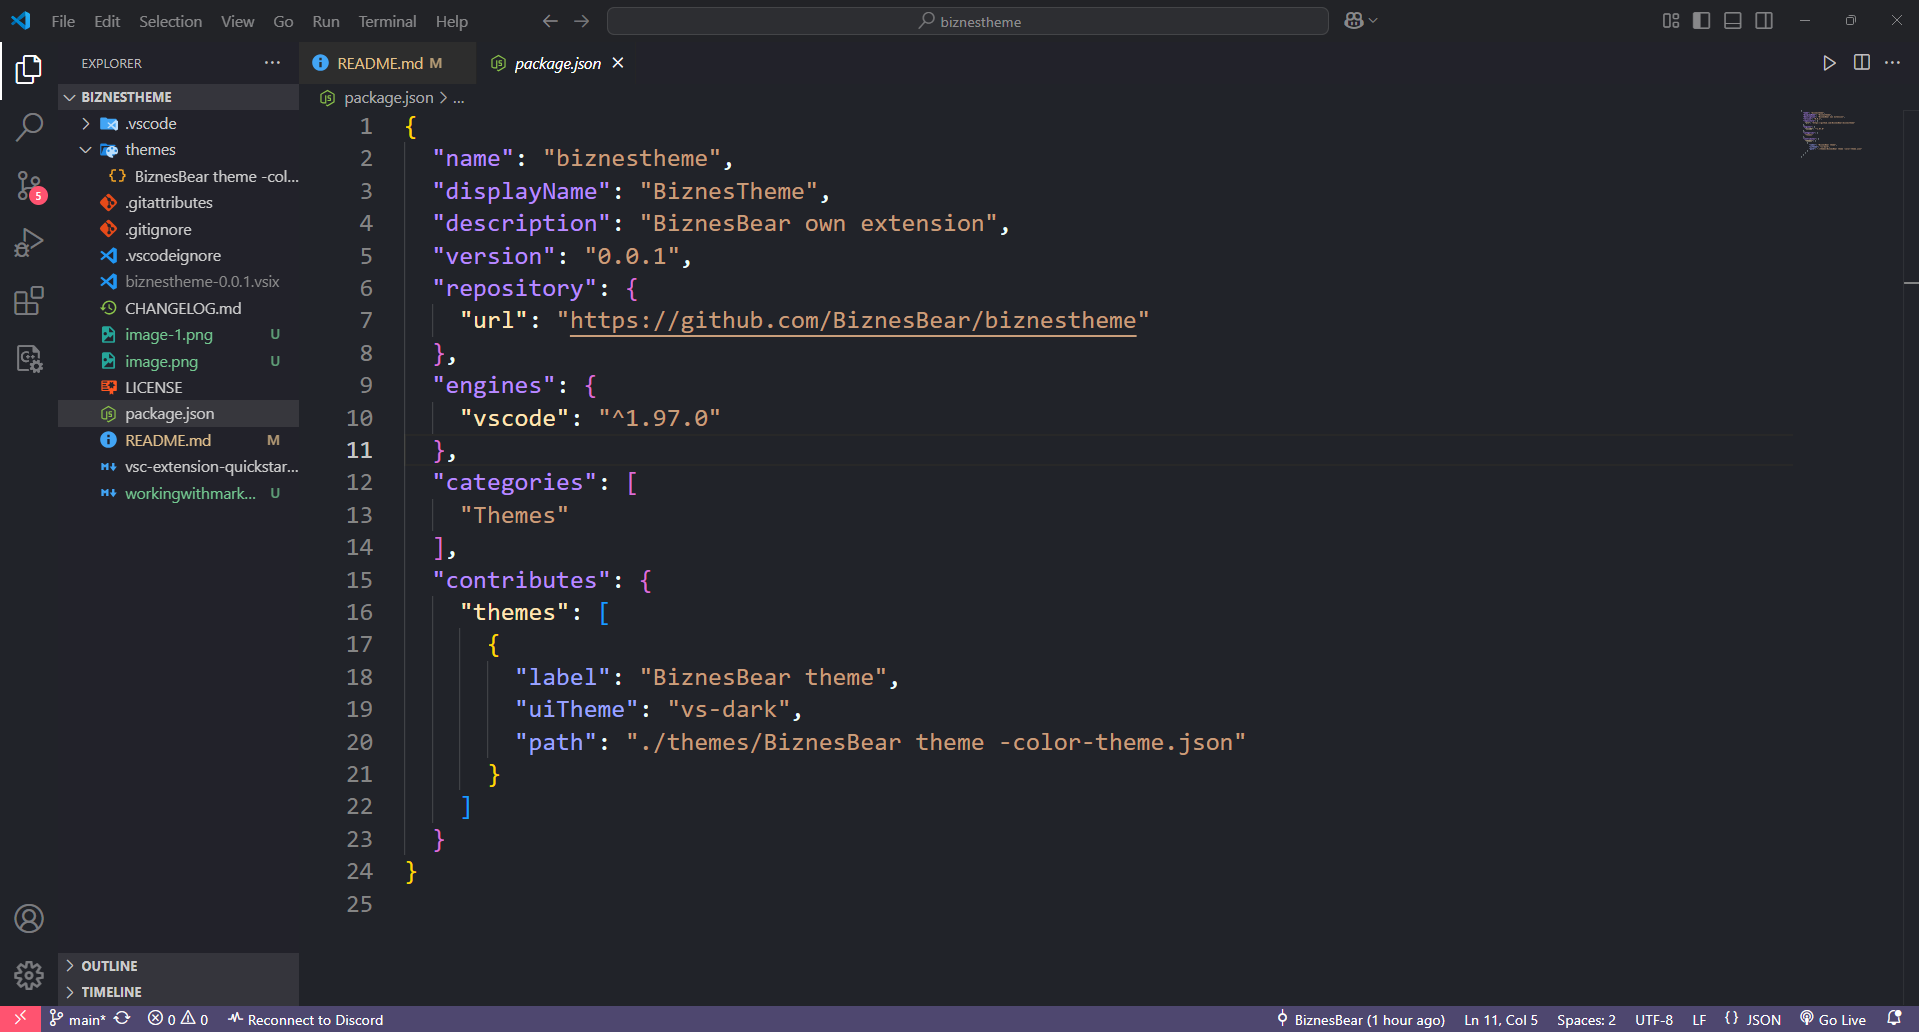
Task: Open CHANGELOG.md in explorer
Action: (x=178, y=309)
